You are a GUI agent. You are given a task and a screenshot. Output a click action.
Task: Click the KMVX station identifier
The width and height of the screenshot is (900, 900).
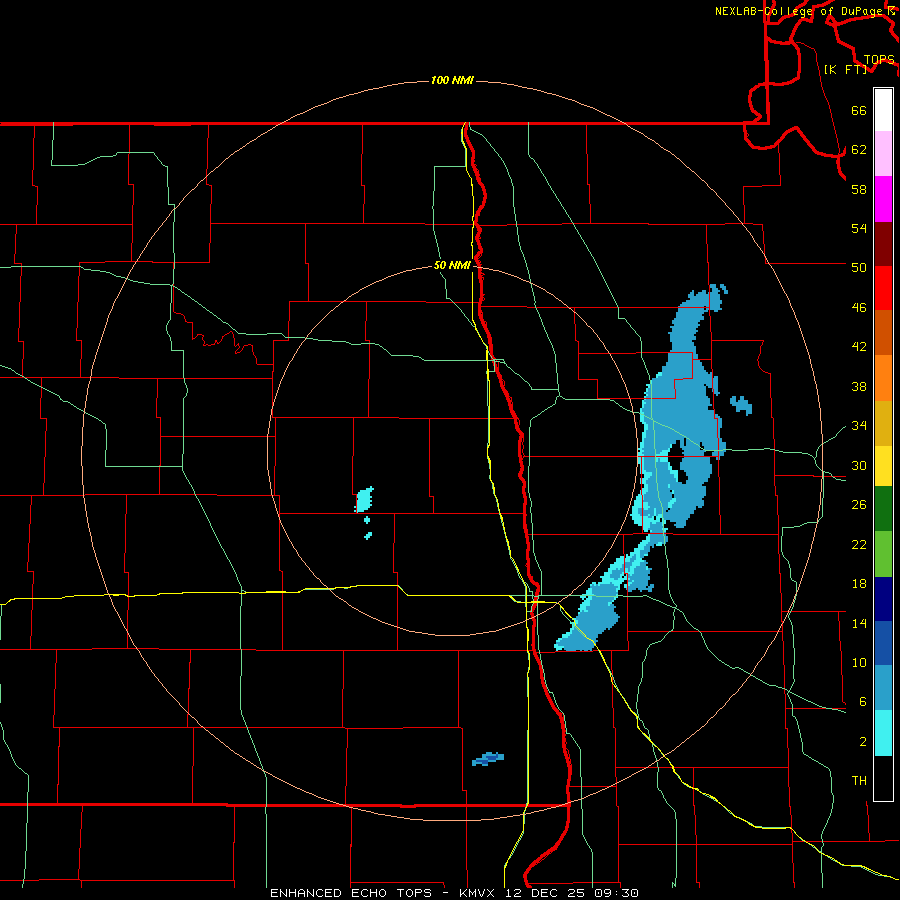[x=476, y=893]
